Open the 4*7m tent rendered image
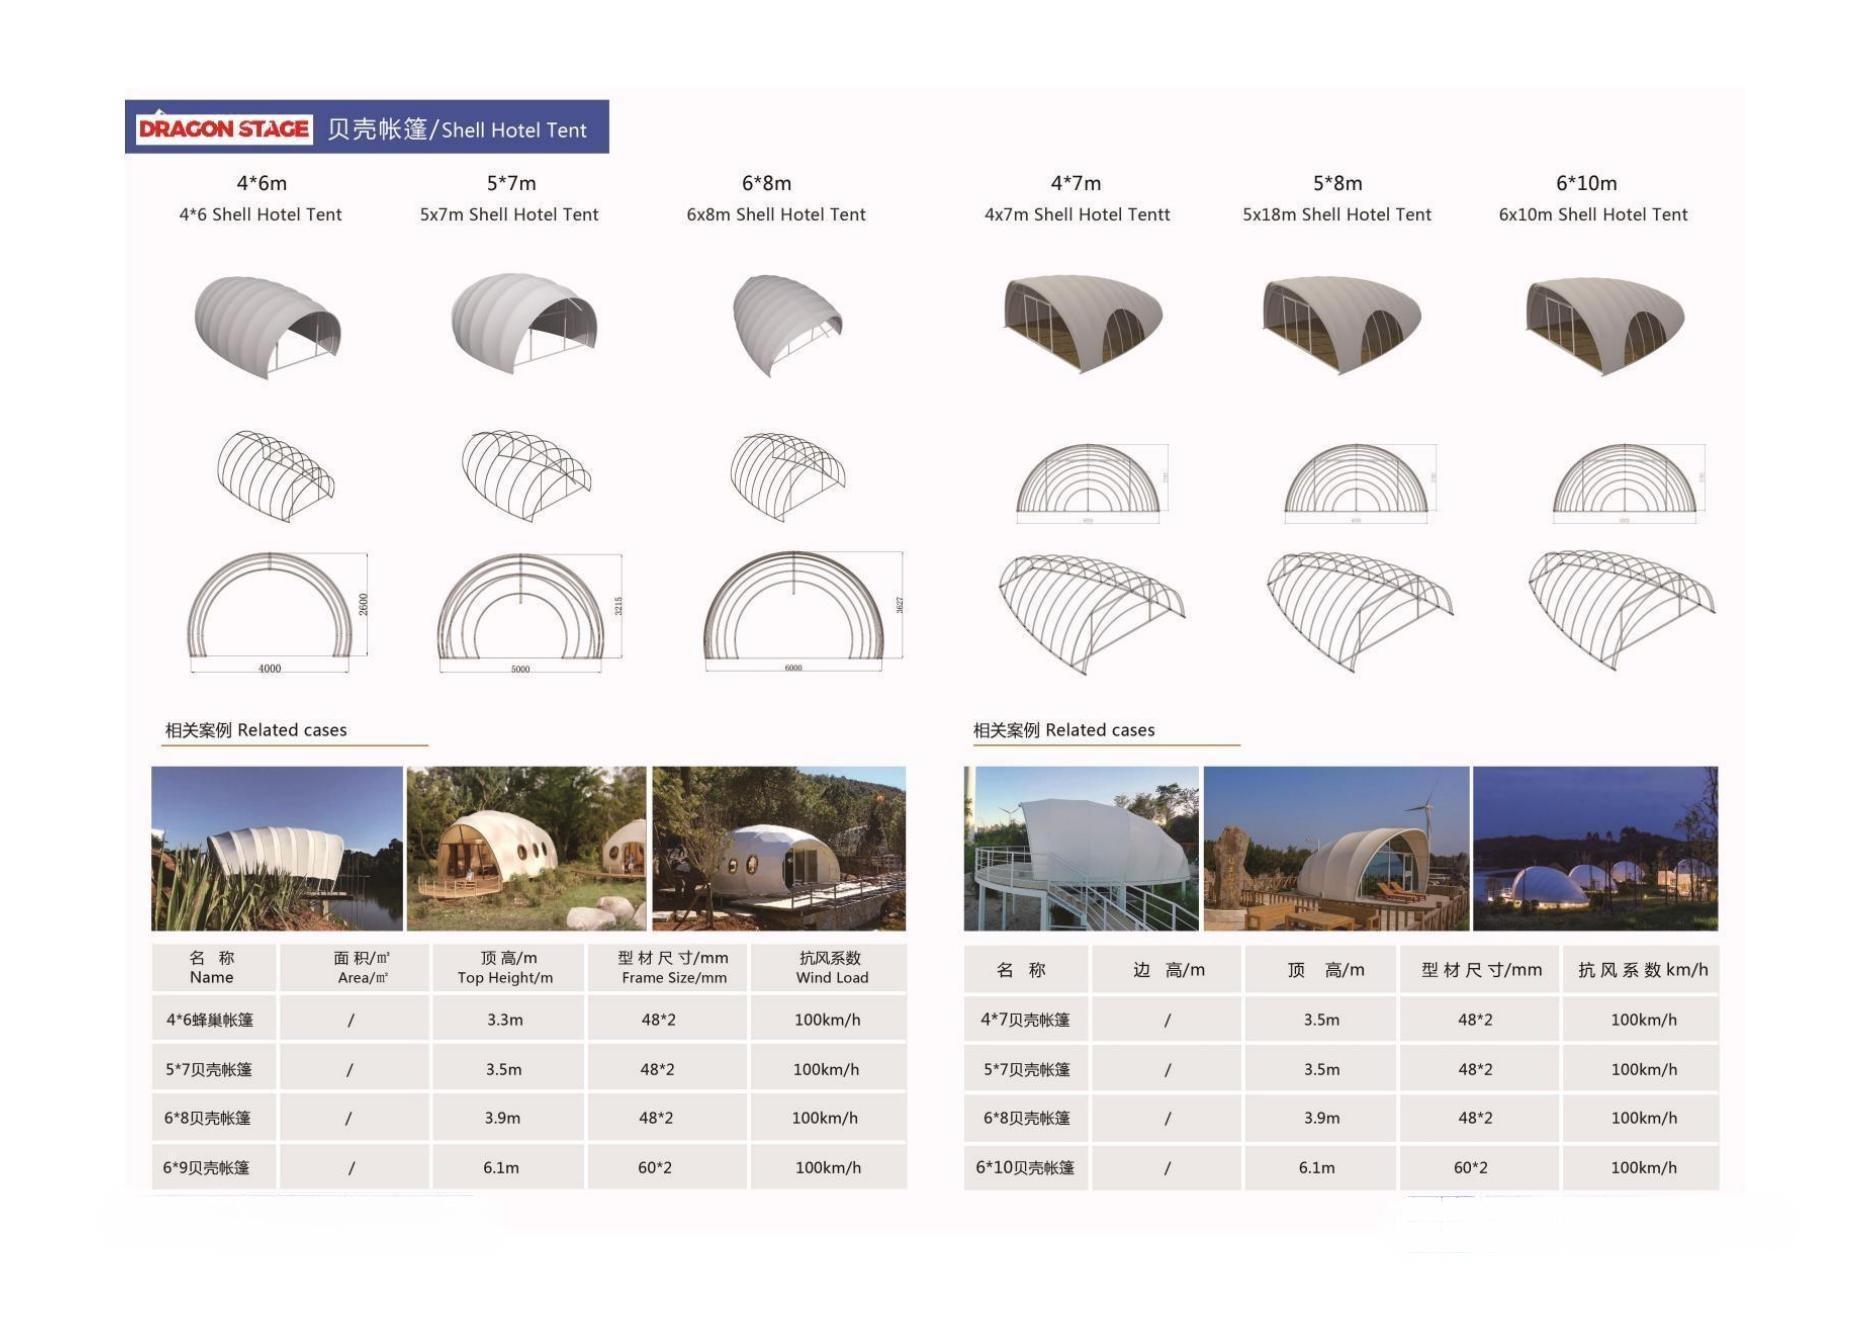 (x=1083, y=323)
